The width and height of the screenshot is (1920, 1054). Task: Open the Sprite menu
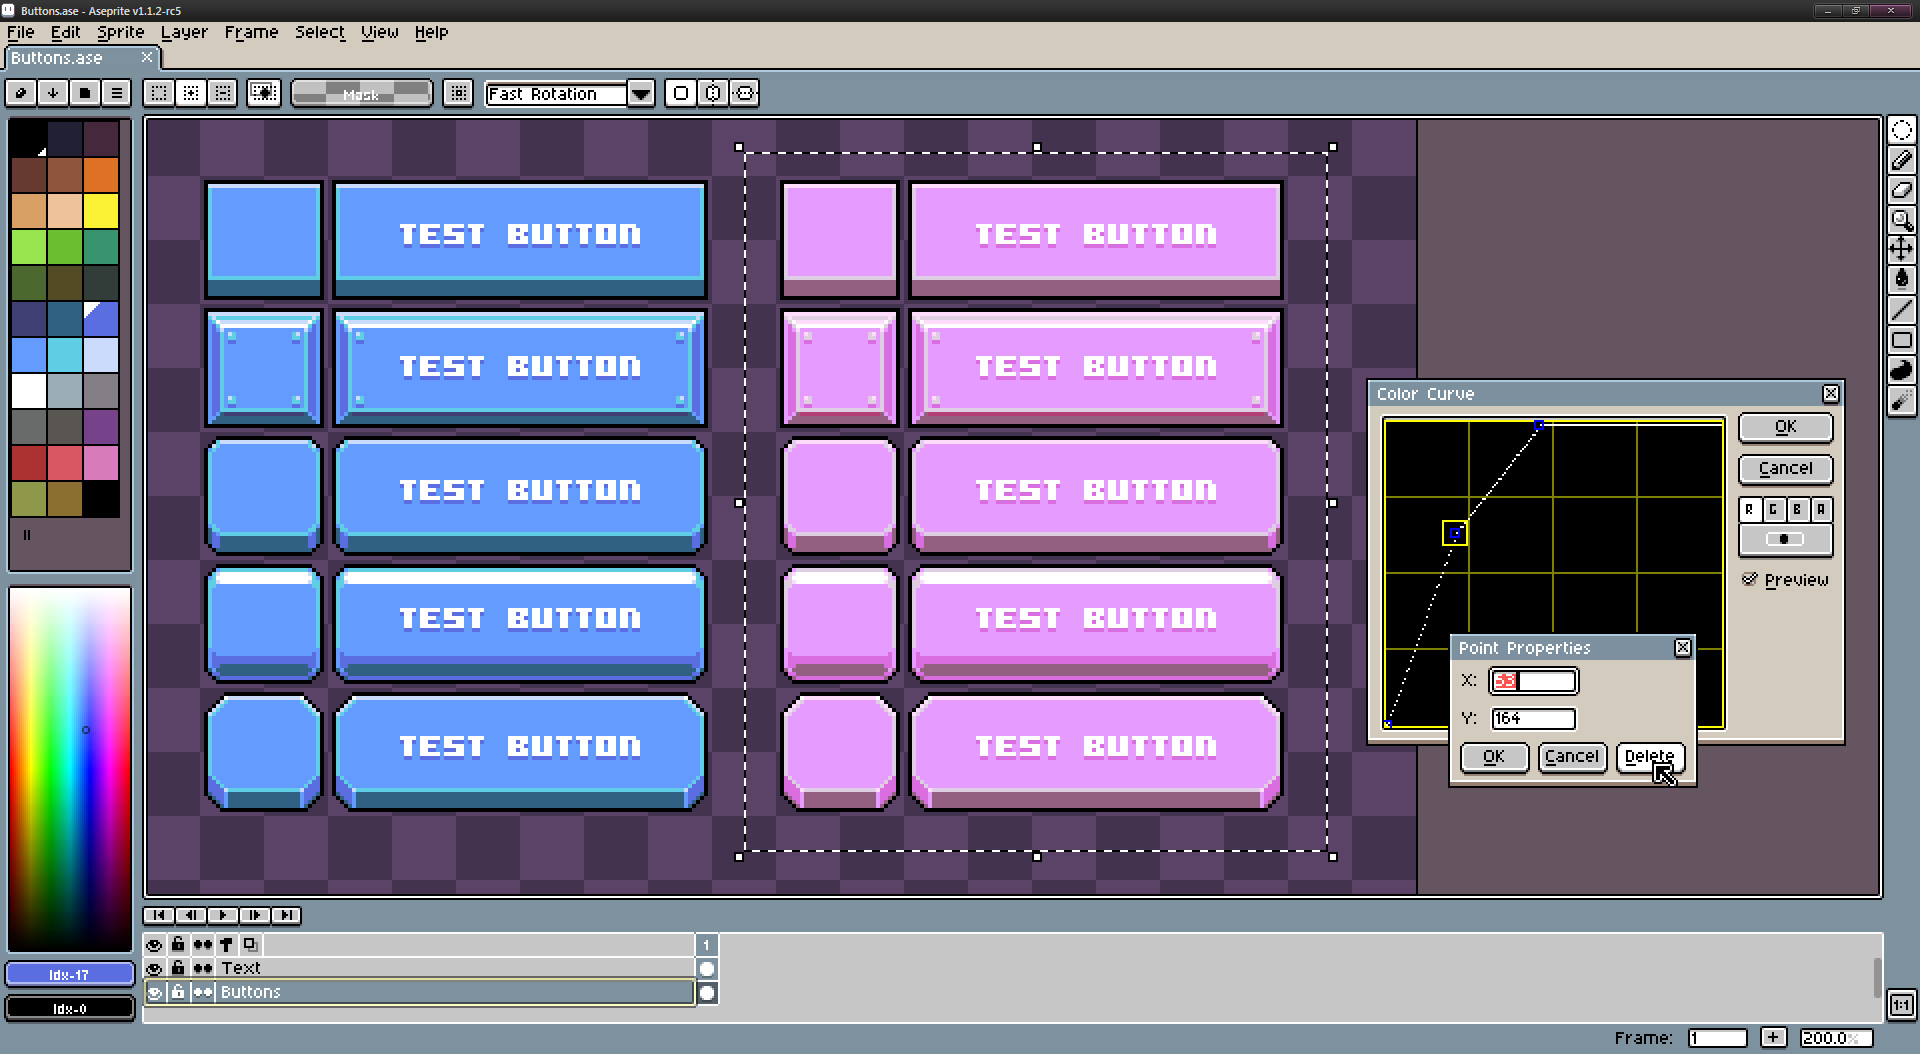[x=119, y=32]
